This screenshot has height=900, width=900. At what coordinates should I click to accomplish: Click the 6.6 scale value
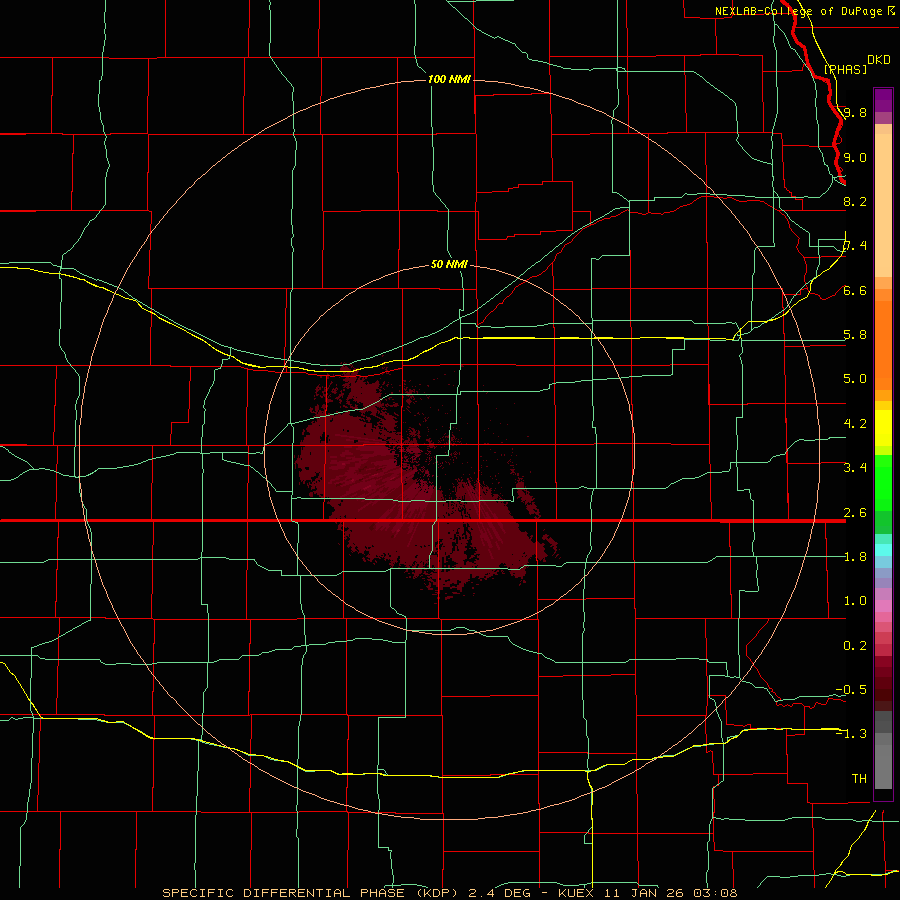point(855,290)
